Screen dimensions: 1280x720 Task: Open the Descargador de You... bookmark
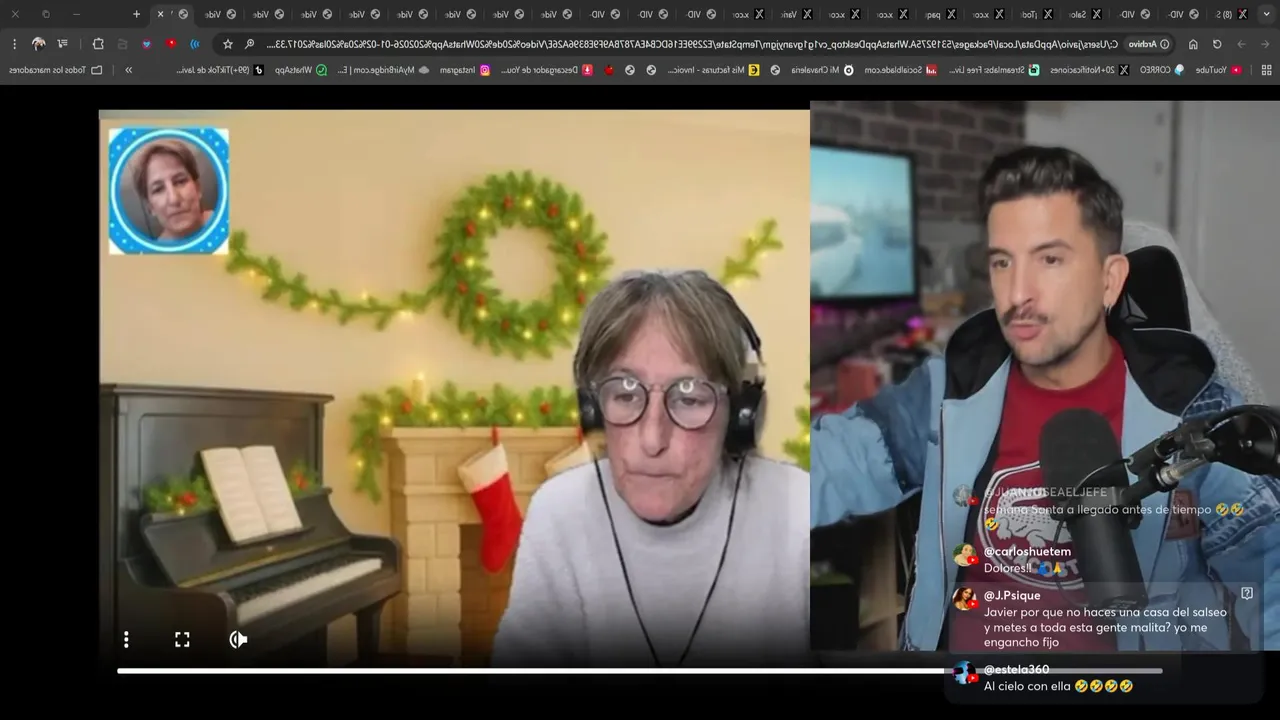(546, 70)
